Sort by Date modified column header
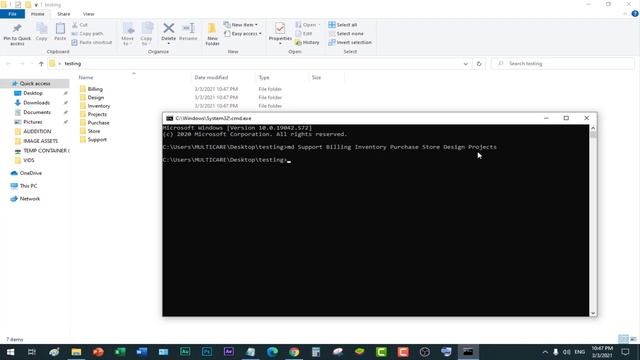This screenshot has height=360, width=640. pos(211,77)
